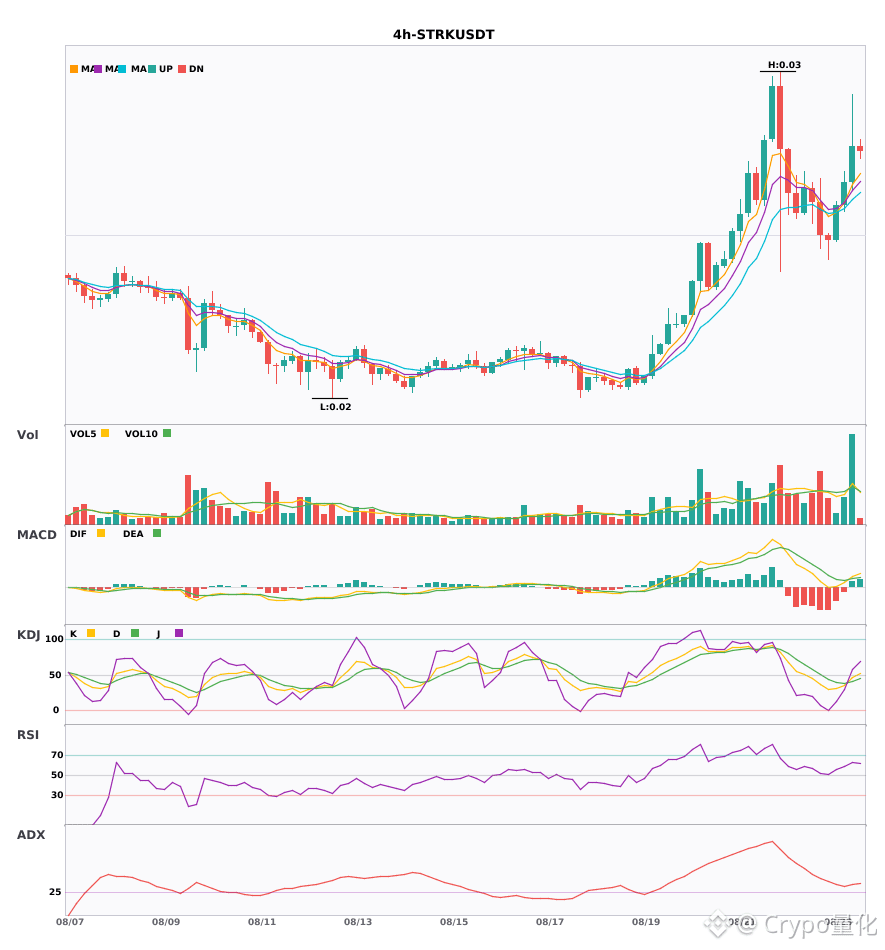
Task: Select the VOL5 legend text
Action: 83,434
